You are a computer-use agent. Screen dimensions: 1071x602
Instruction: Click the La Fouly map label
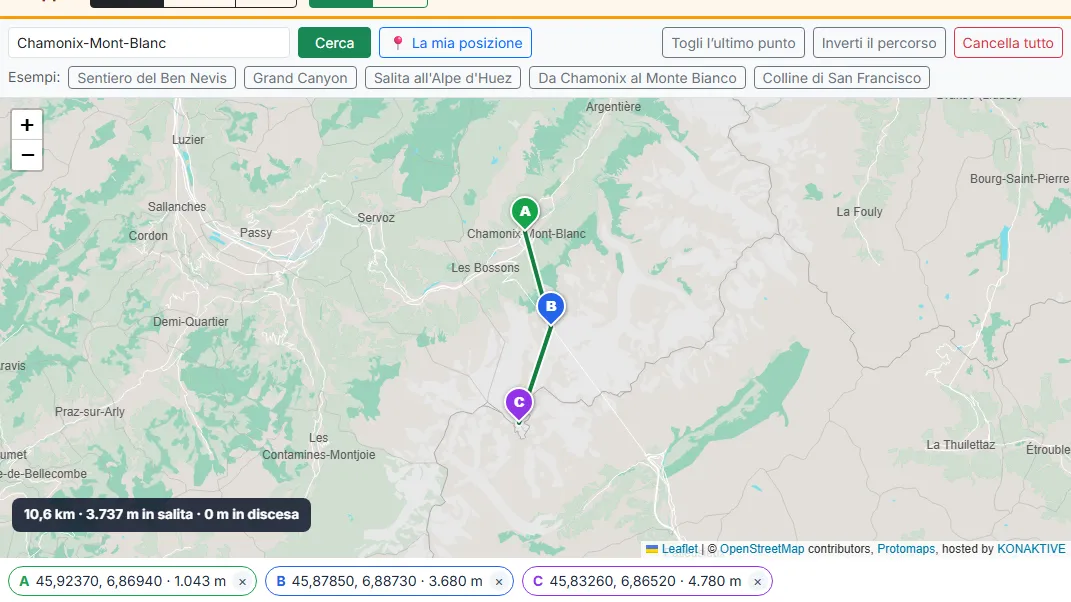click(x=859, y=212)
